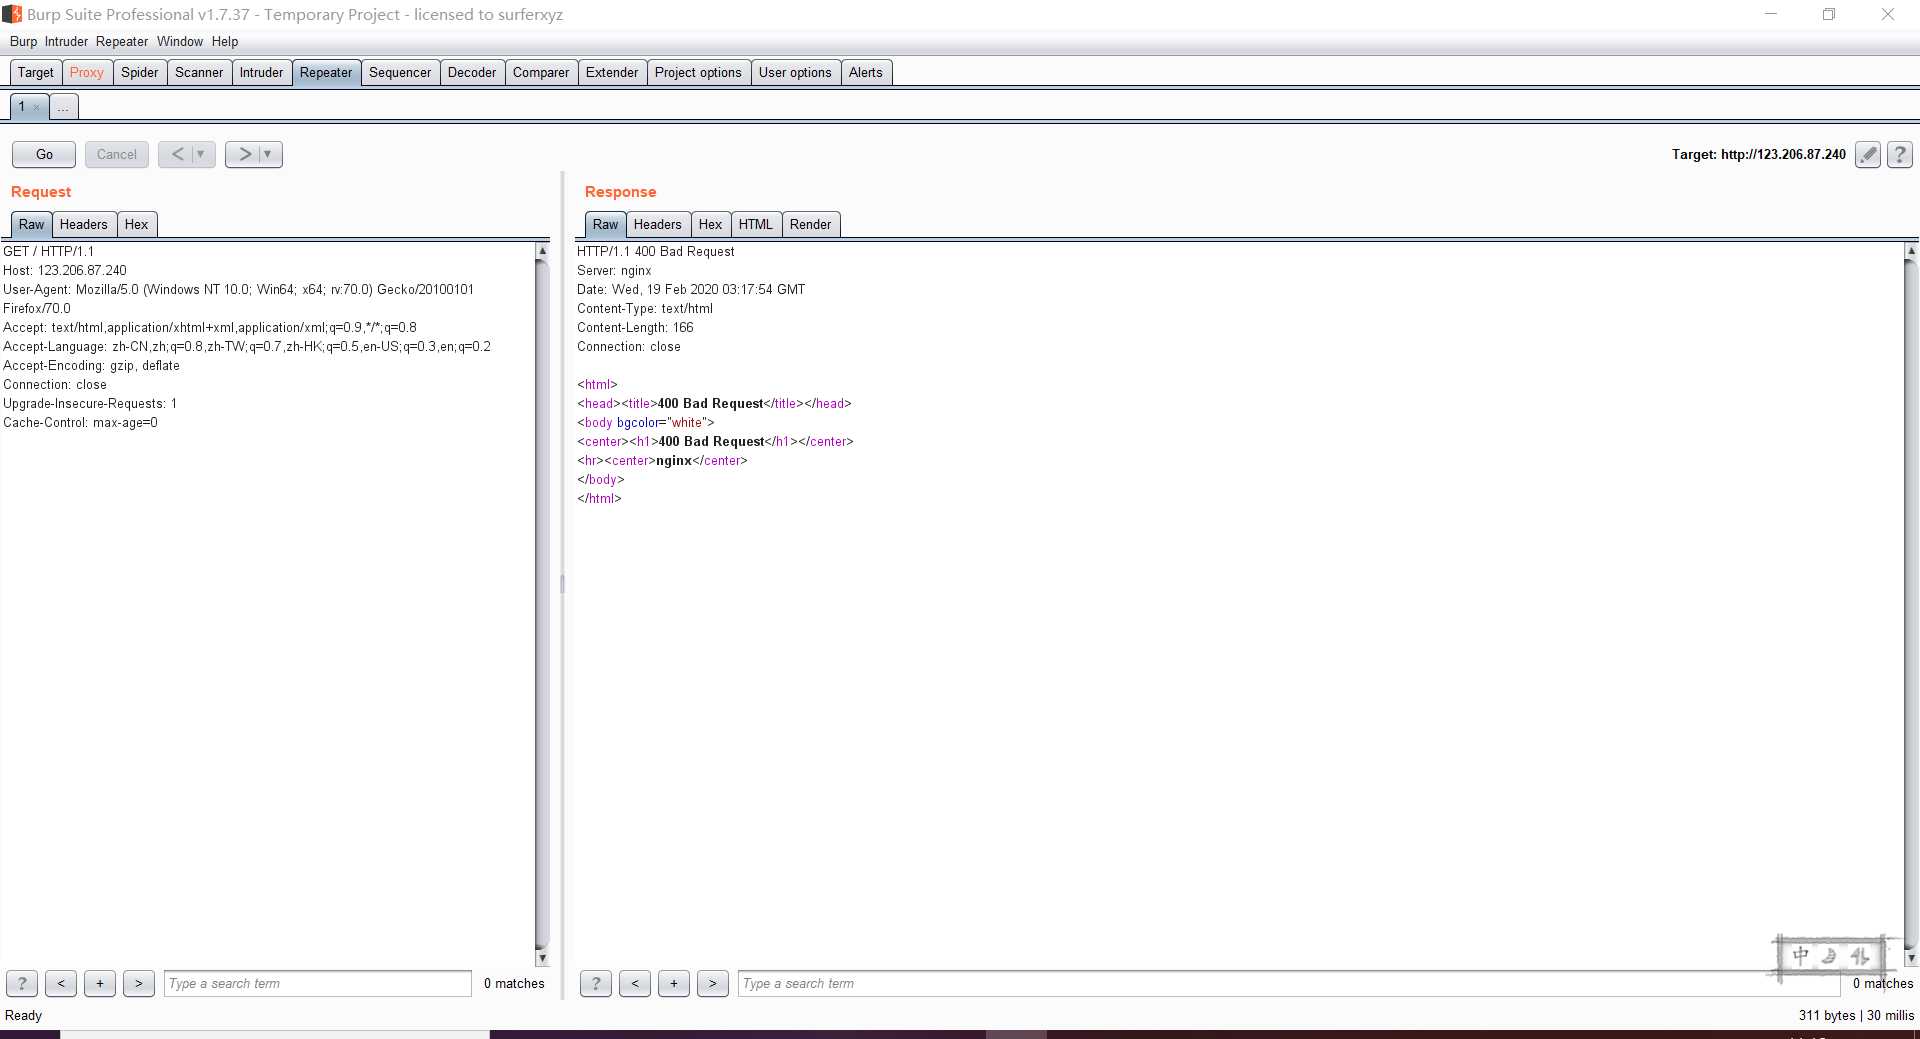Viewport: 1920px width, 1039px height.
Task: Jump to next request search match
Action: pos(139,984)
